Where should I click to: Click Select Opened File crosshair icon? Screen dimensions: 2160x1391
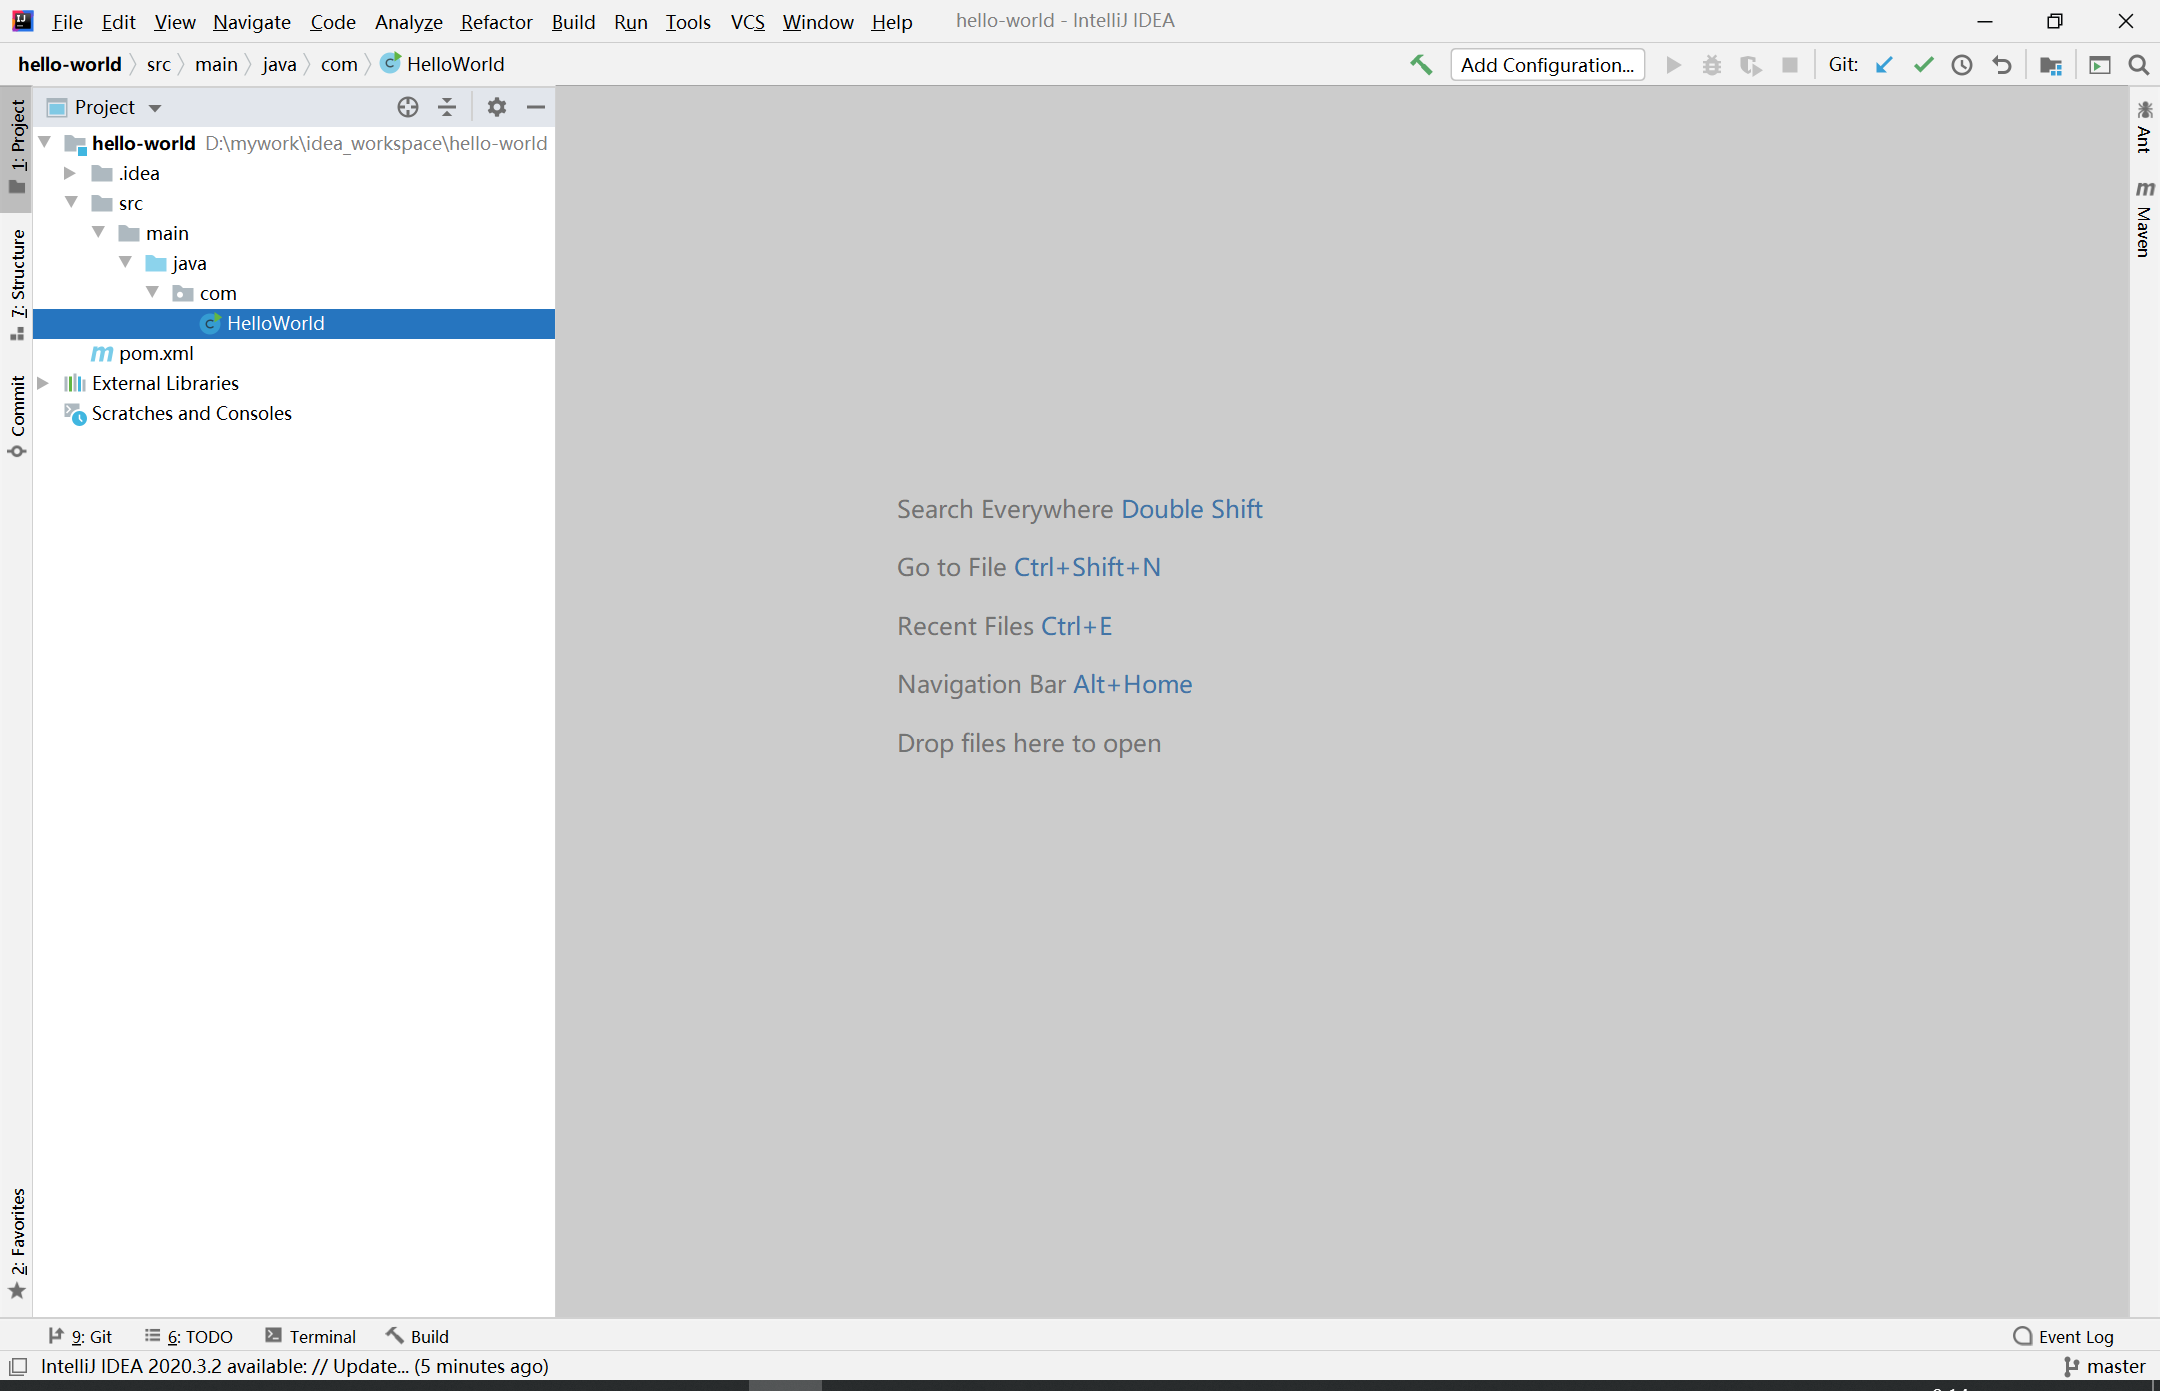coord(408,107)
